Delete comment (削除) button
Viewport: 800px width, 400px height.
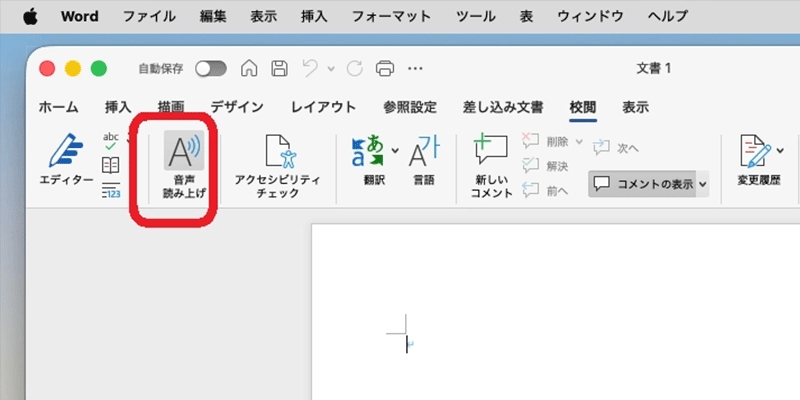545,142
